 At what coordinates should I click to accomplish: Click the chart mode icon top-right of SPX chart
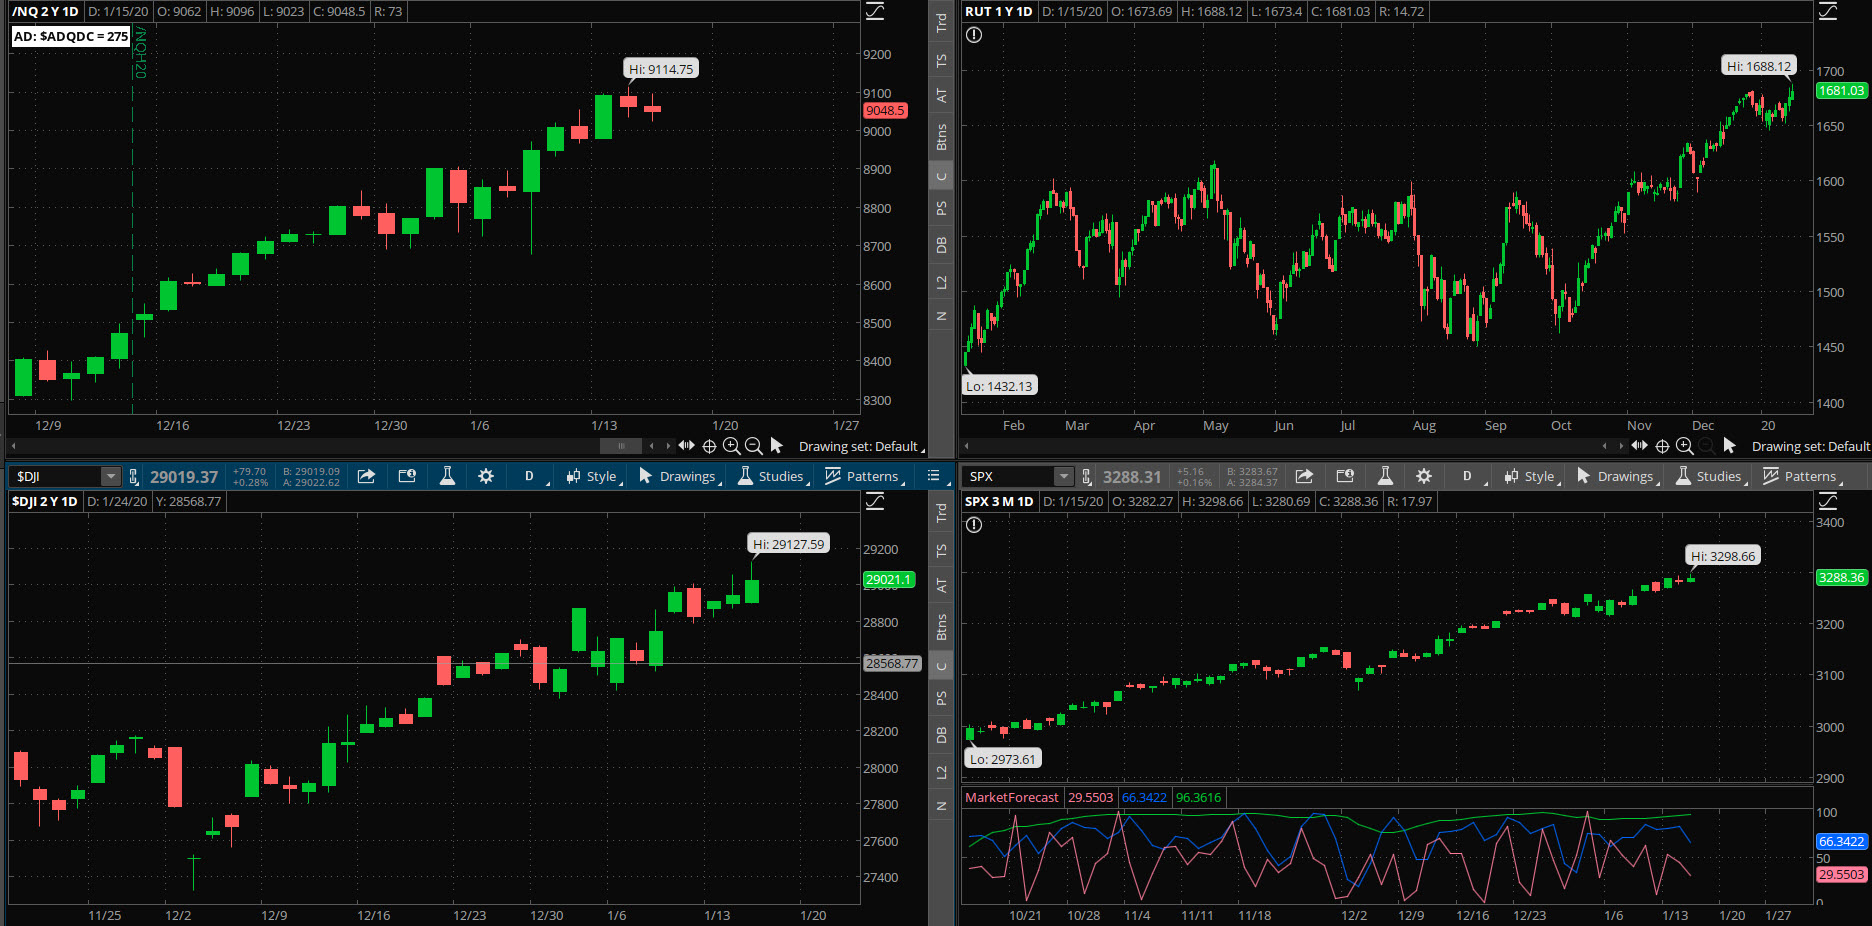click(x=1828, y=501)
